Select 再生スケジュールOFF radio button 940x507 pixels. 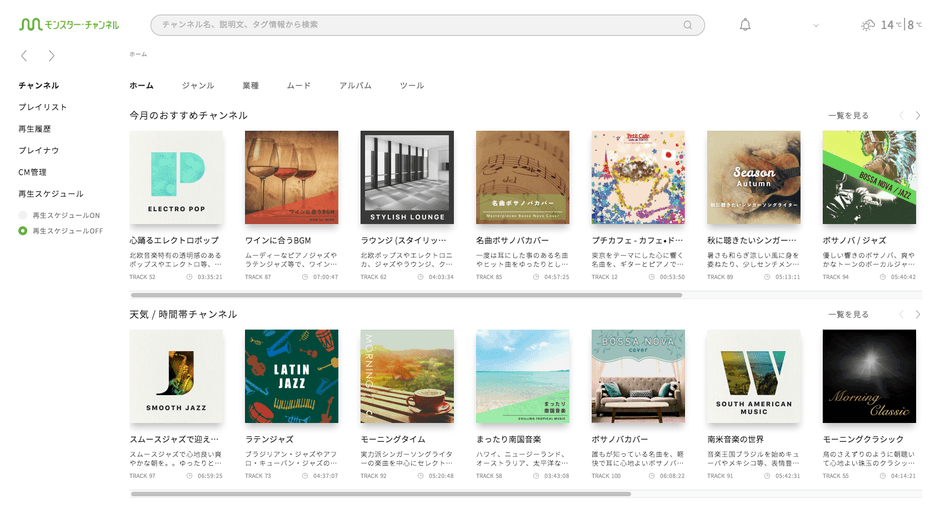click(23, 231)
